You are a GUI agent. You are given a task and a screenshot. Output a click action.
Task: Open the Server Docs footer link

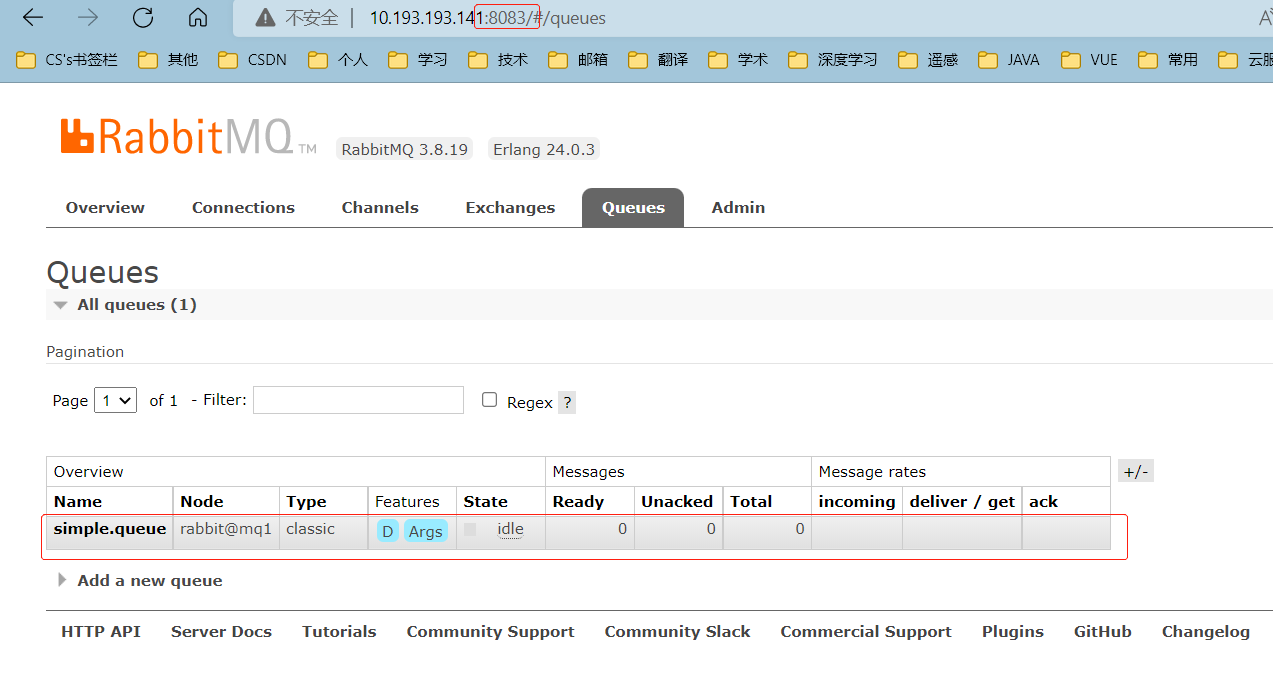[221, 632]
